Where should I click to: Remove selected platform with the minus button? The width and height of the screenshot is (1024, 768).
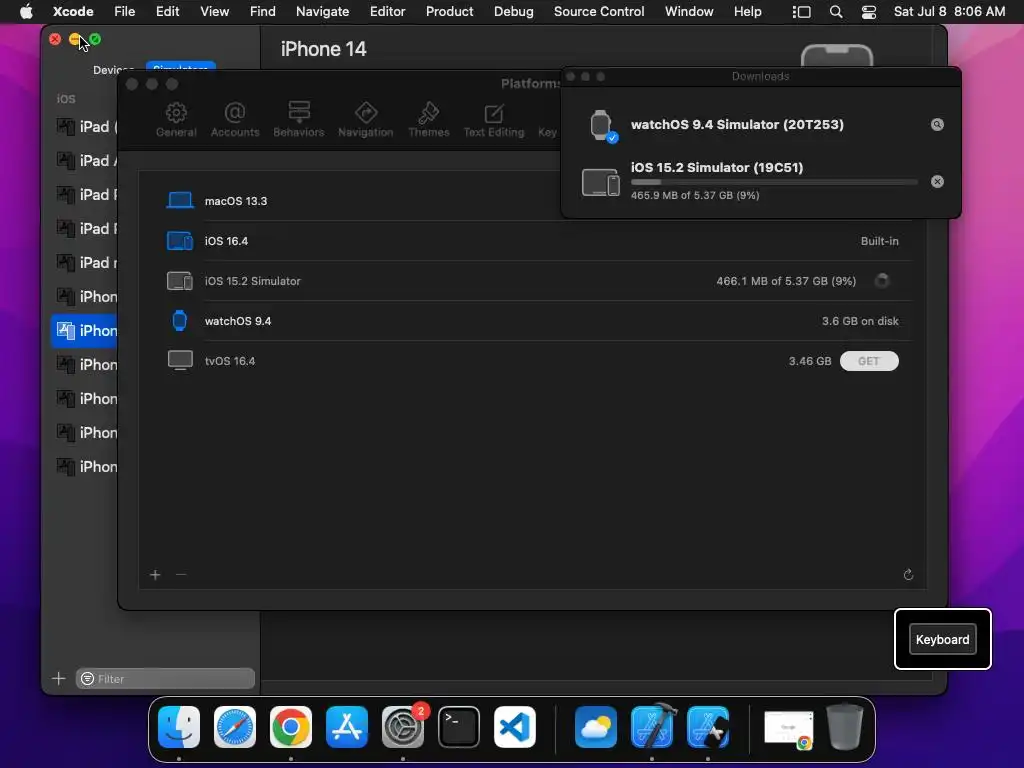click(181, 575)
